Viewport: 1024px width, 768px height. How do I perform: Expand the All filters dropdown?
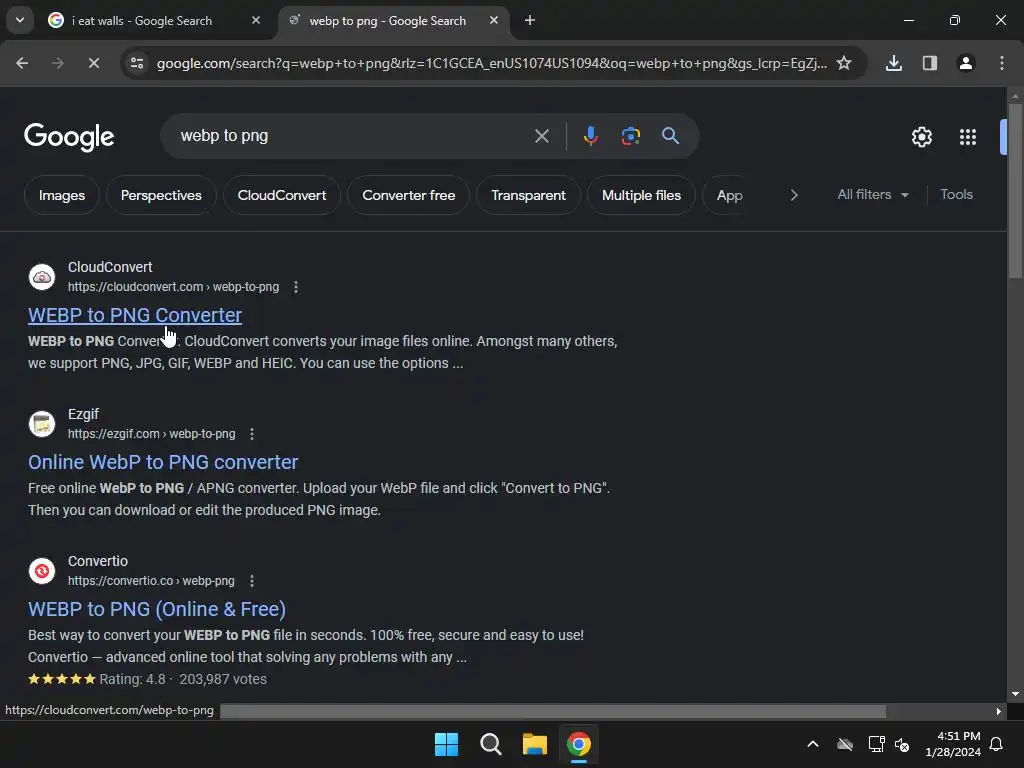(x=873, y=195)
